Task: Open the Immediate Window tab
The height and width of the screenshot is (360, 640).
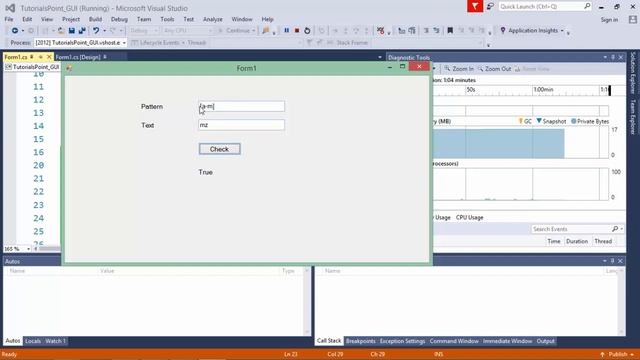Action: (507, 341)
